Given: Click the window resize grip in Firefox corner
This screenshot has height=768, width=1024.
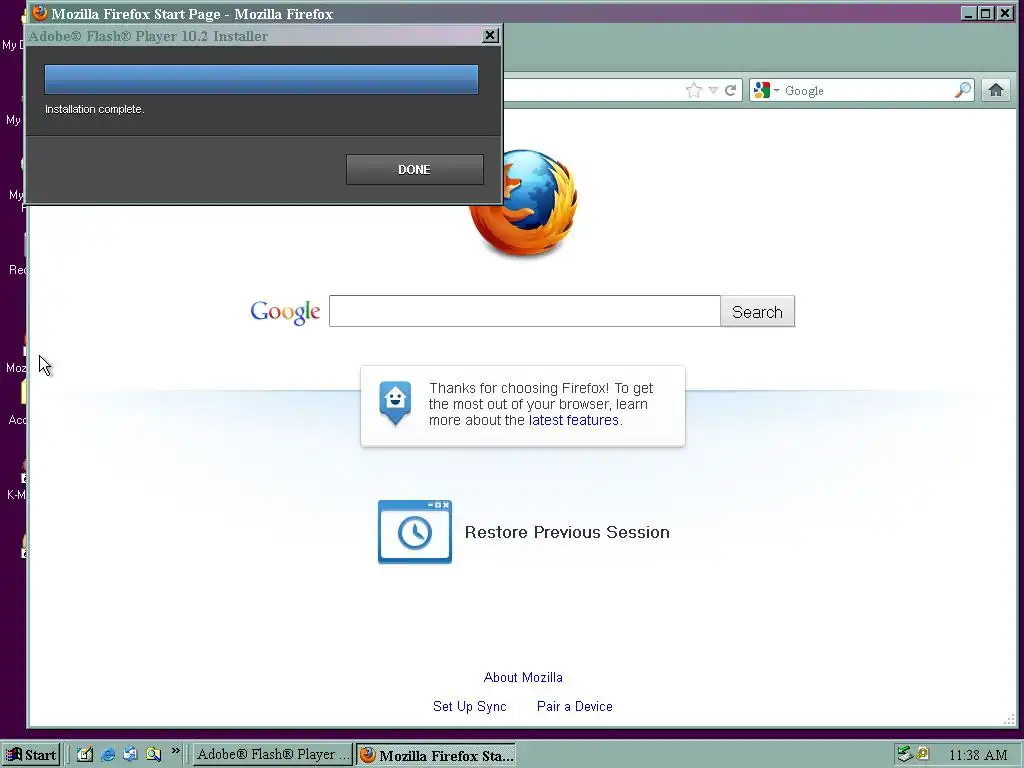Looking at the screenshot, I should point(1008,718).
